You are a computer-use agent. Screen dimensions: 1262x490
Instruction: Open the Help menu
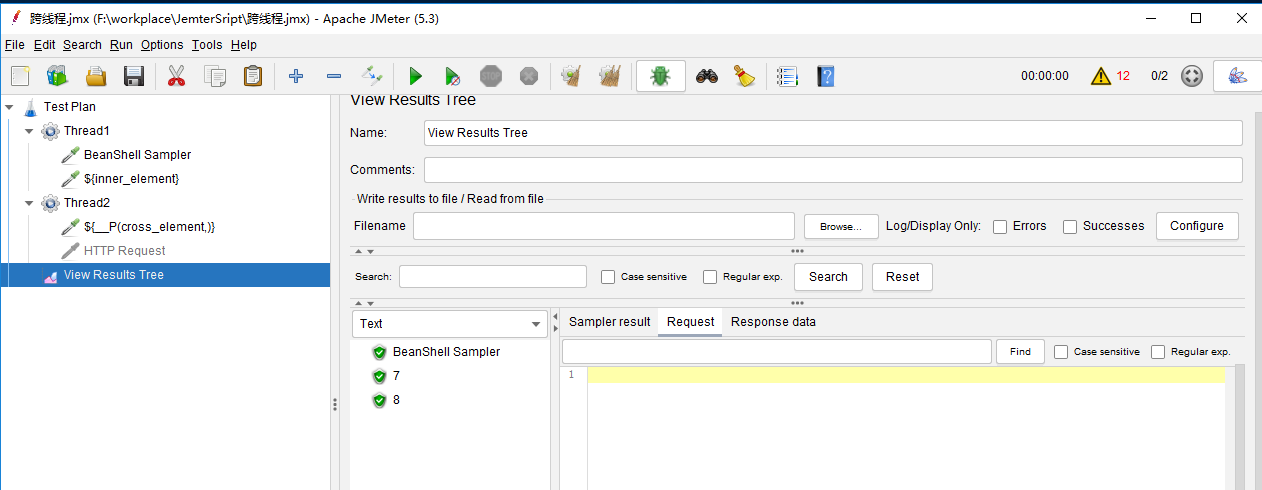243,45
